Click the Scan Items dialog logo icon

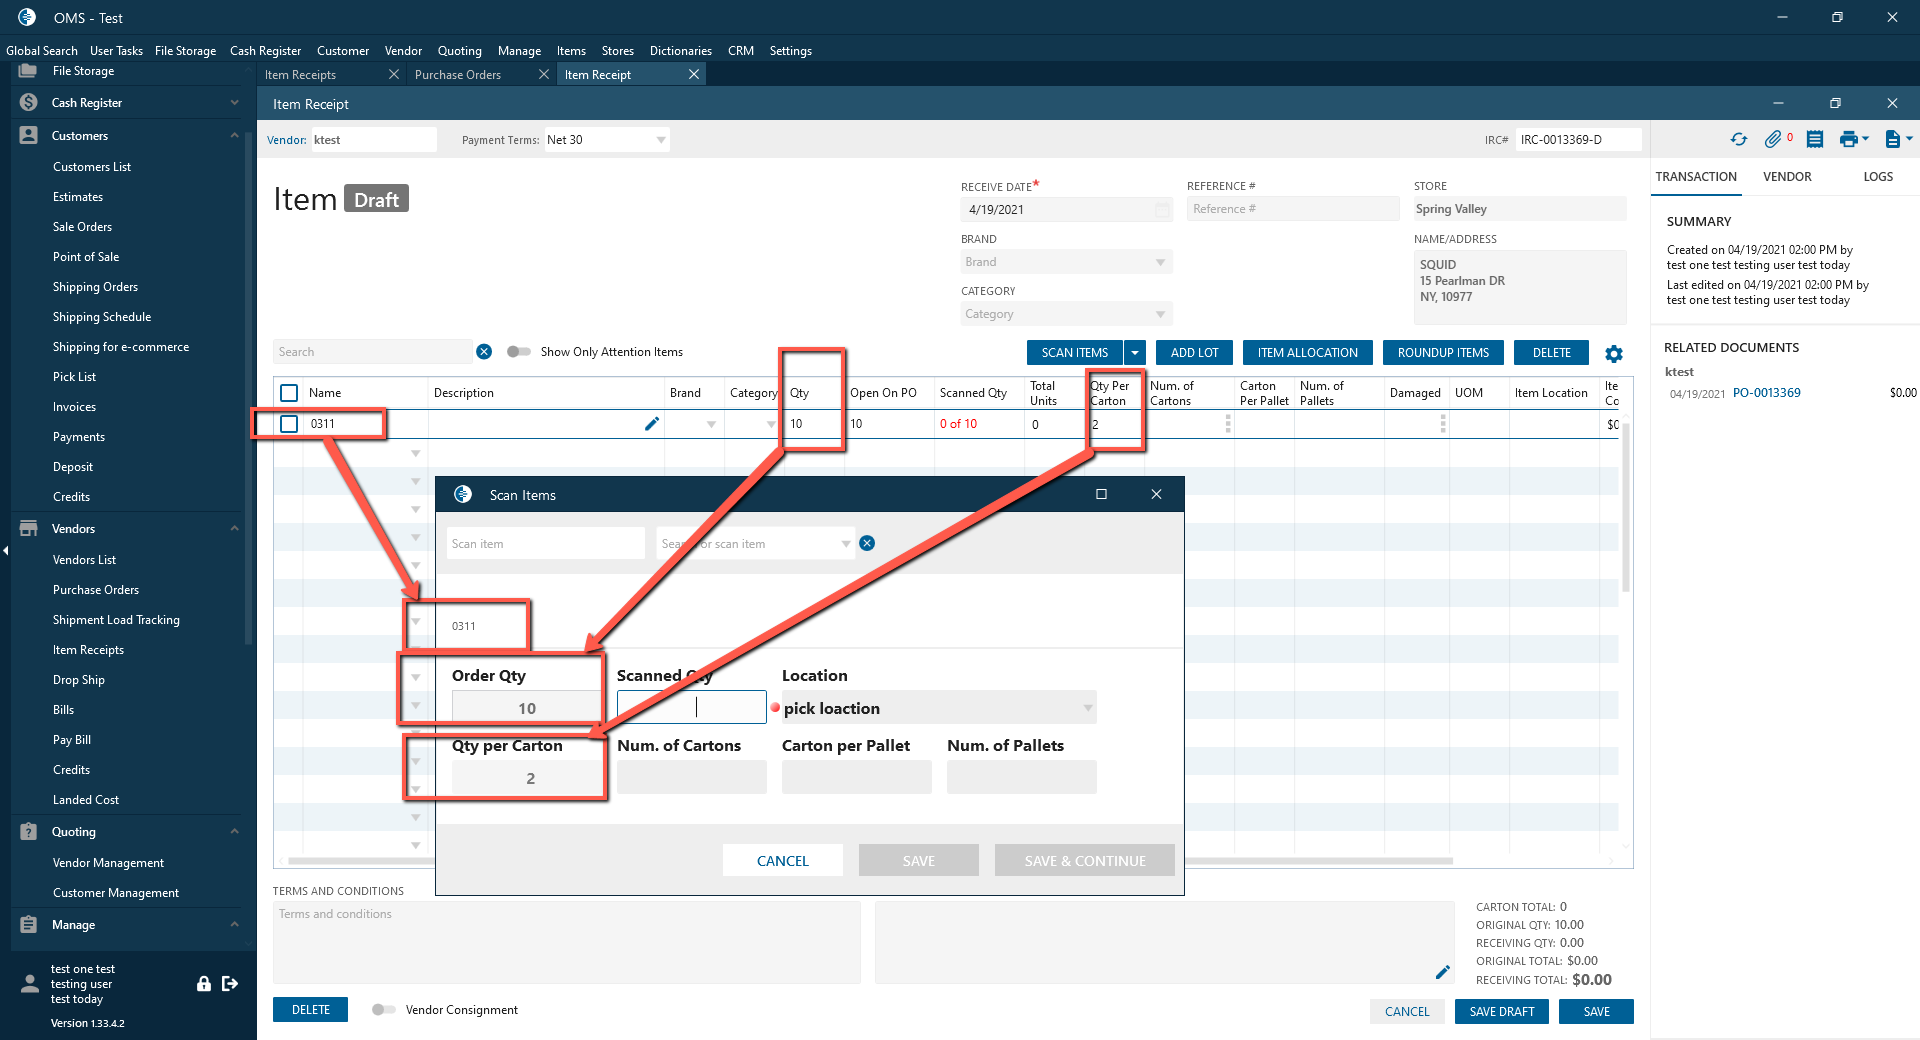(463, 494)
